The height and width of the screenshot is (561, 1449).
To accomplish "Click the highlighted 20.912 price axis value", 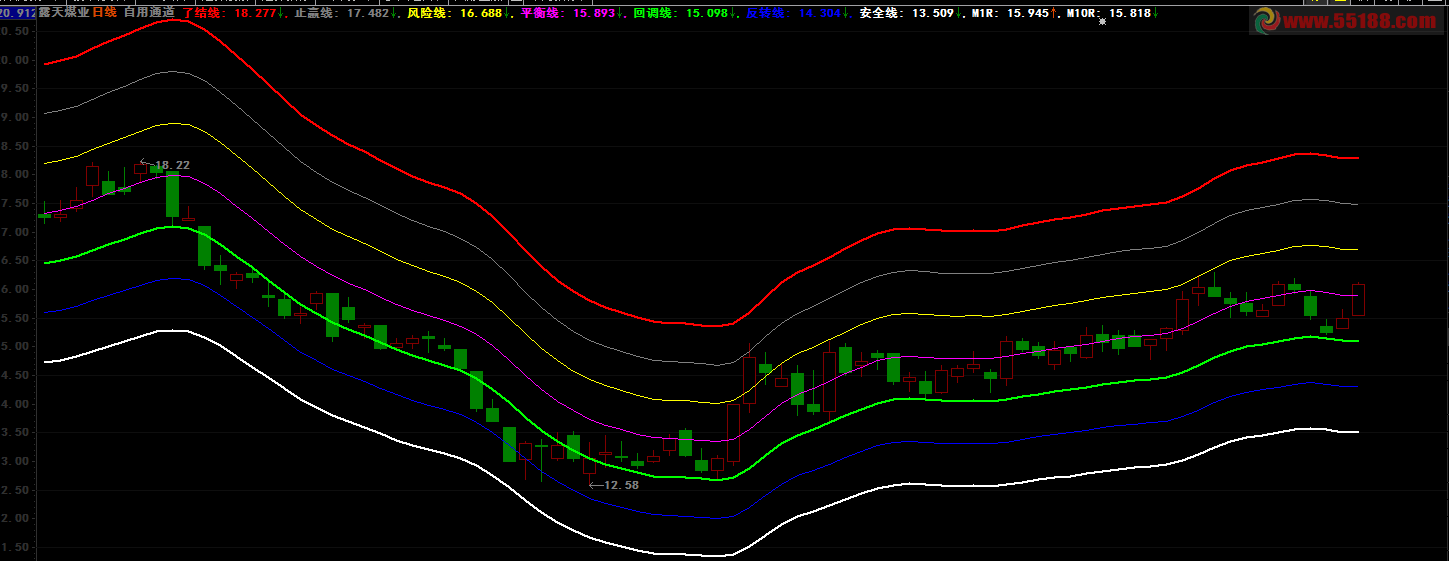I will tap(19, 13).
